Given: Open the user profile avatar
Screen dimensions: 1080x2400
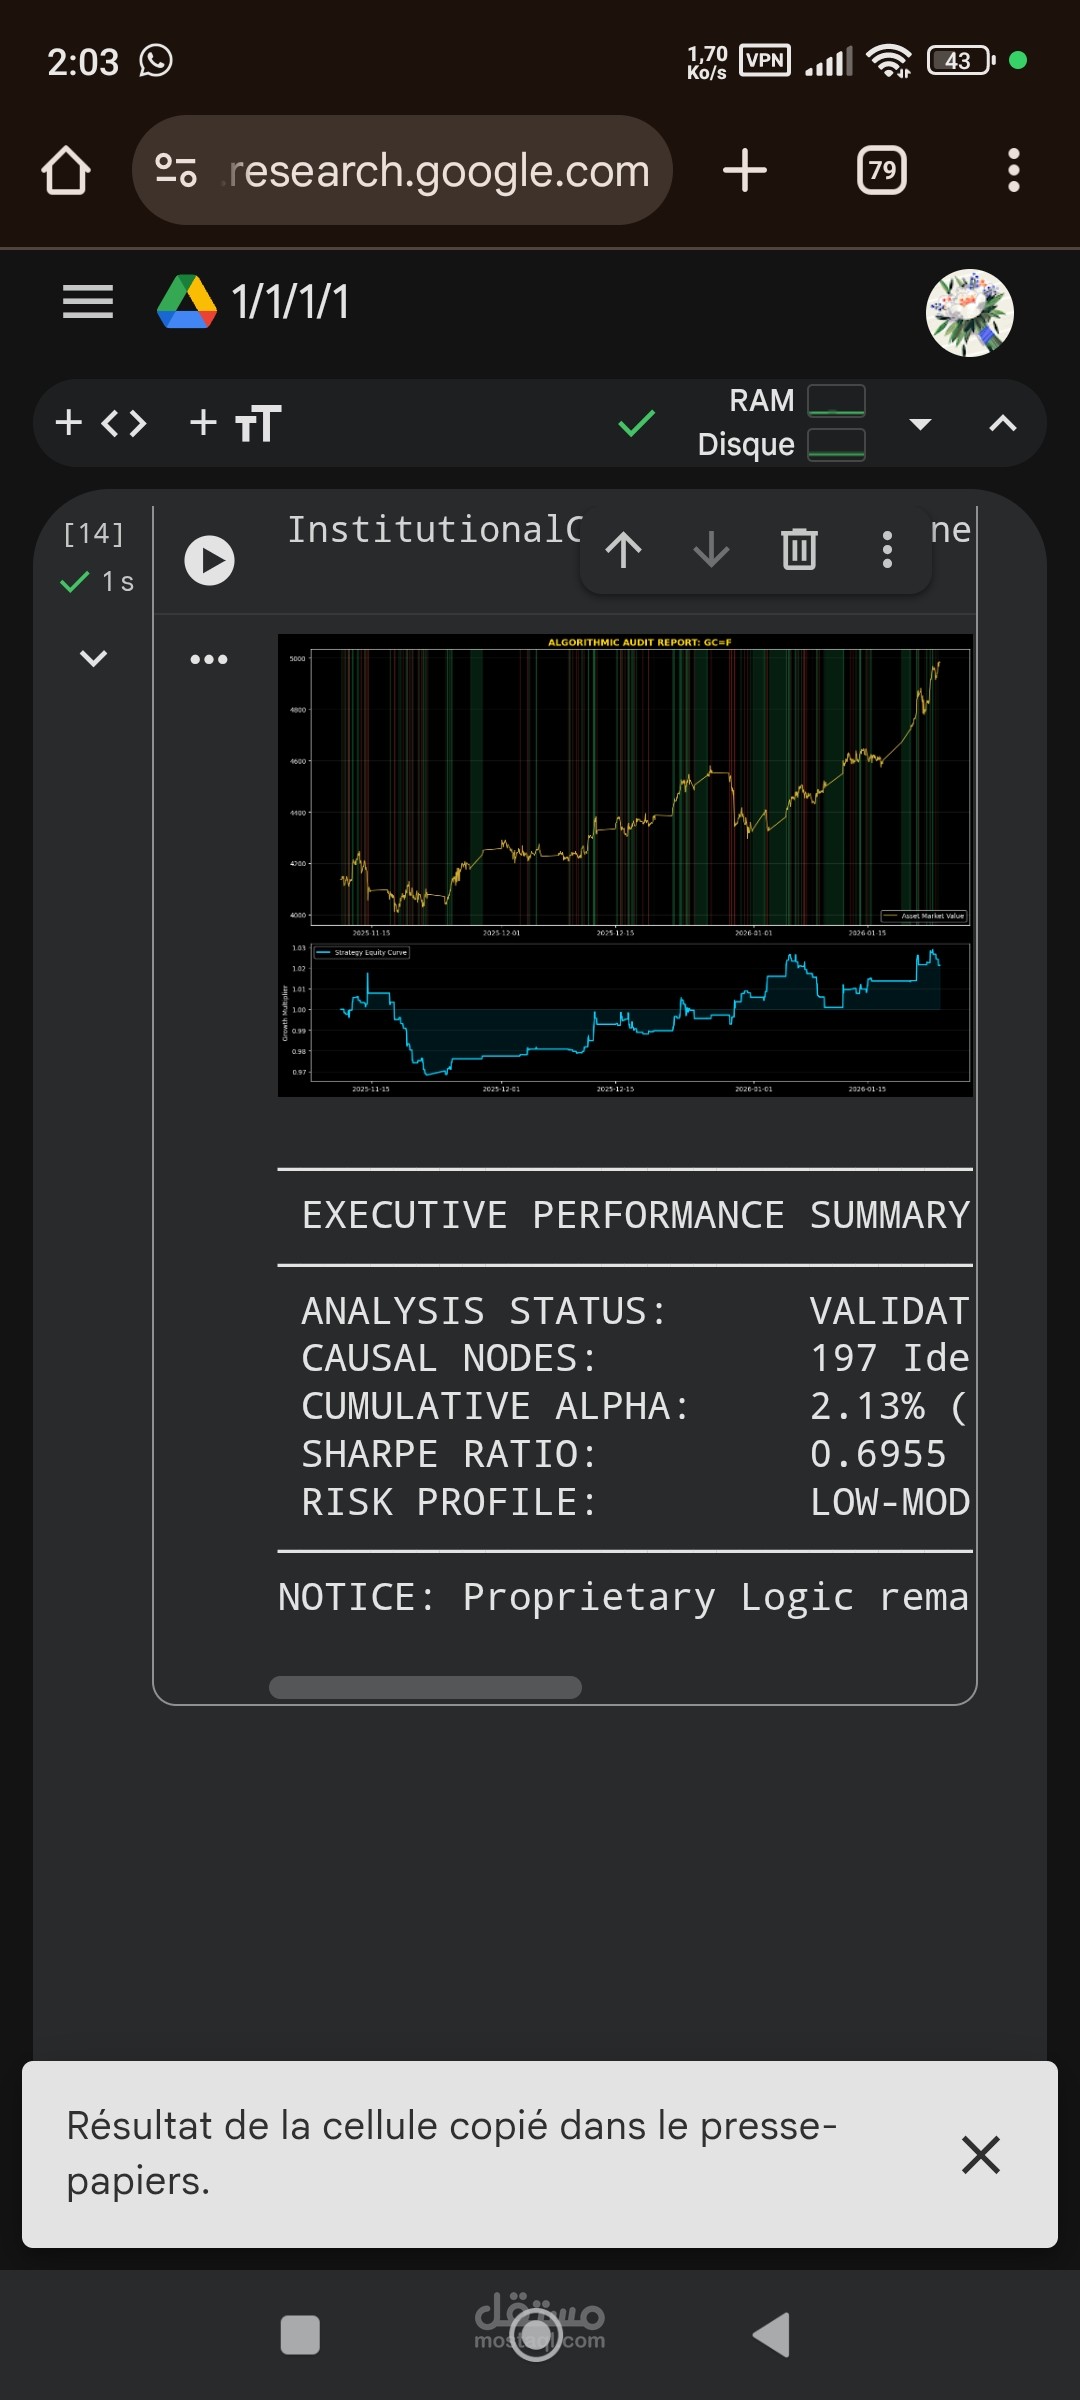Looking at the screenshot, I should pyautogui.click(x=969, y=313).
